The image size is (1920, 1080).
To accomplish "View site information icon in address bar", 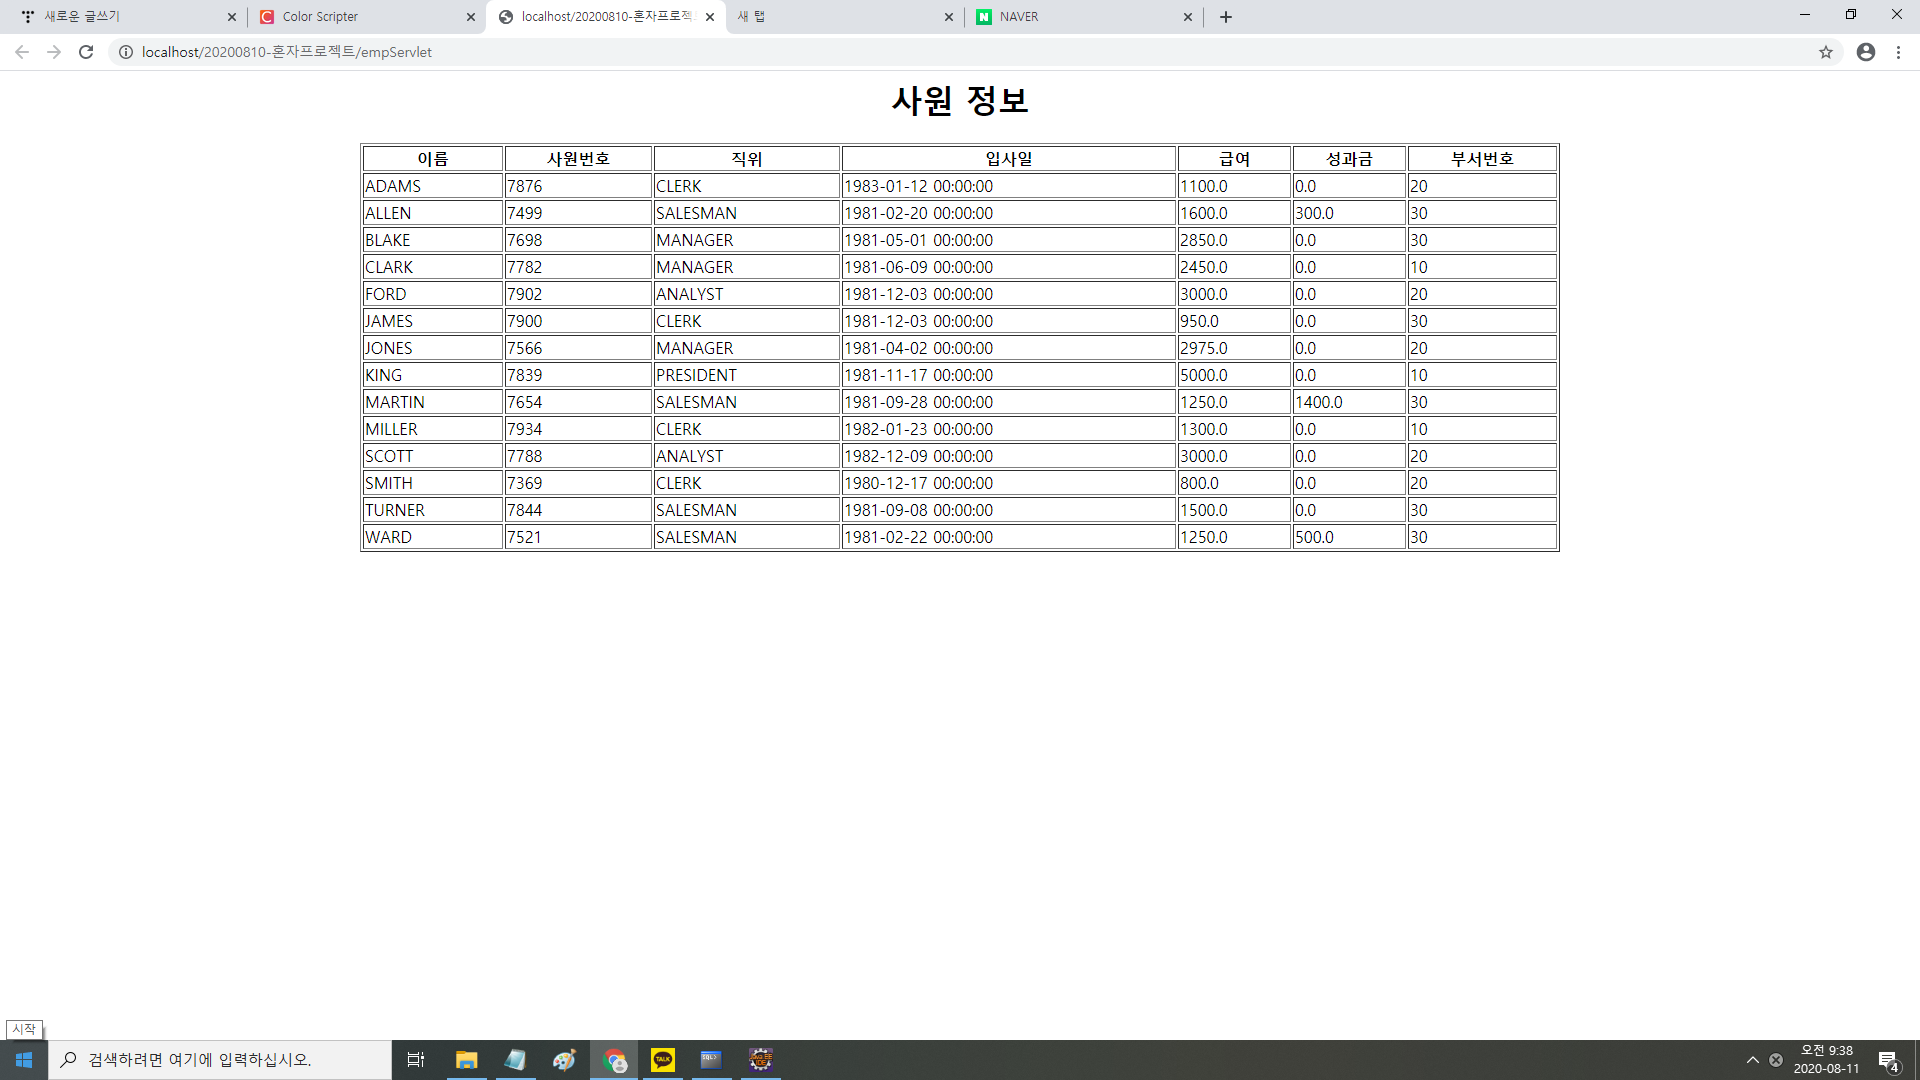I will point(126,52).
